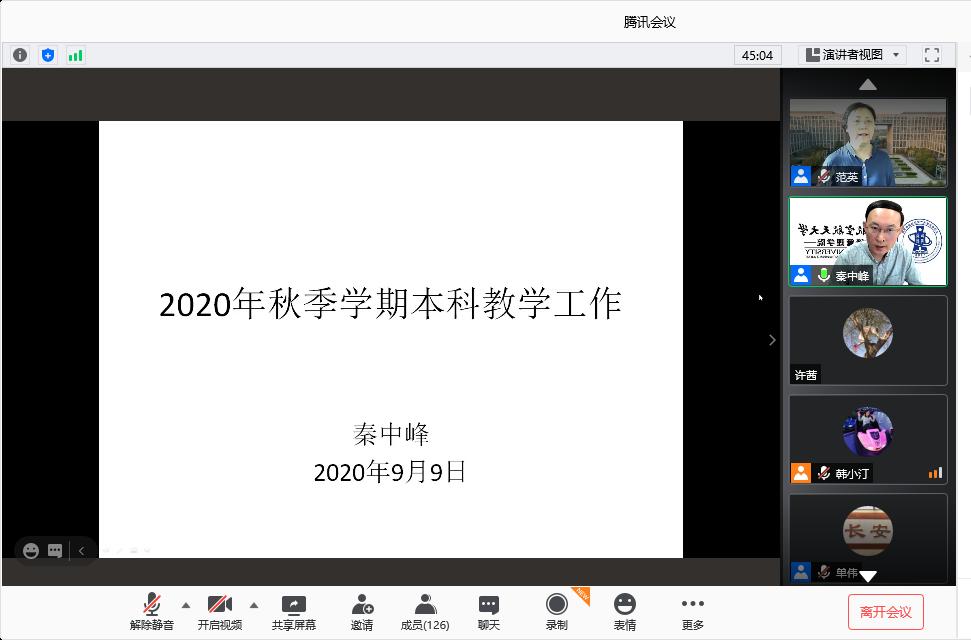Open the 表情 emoji reactions
971x640 pixels.
[x=624, y=612]
